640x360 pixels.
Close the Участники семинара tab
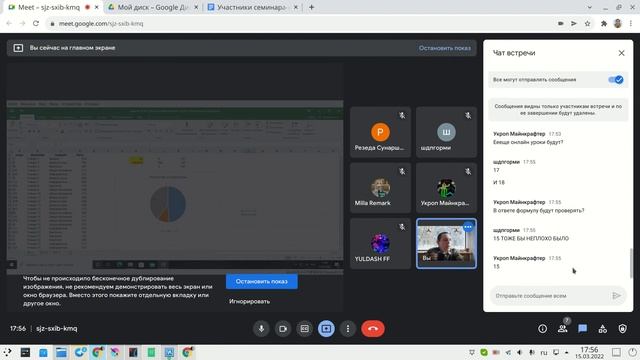pos(296,7)
